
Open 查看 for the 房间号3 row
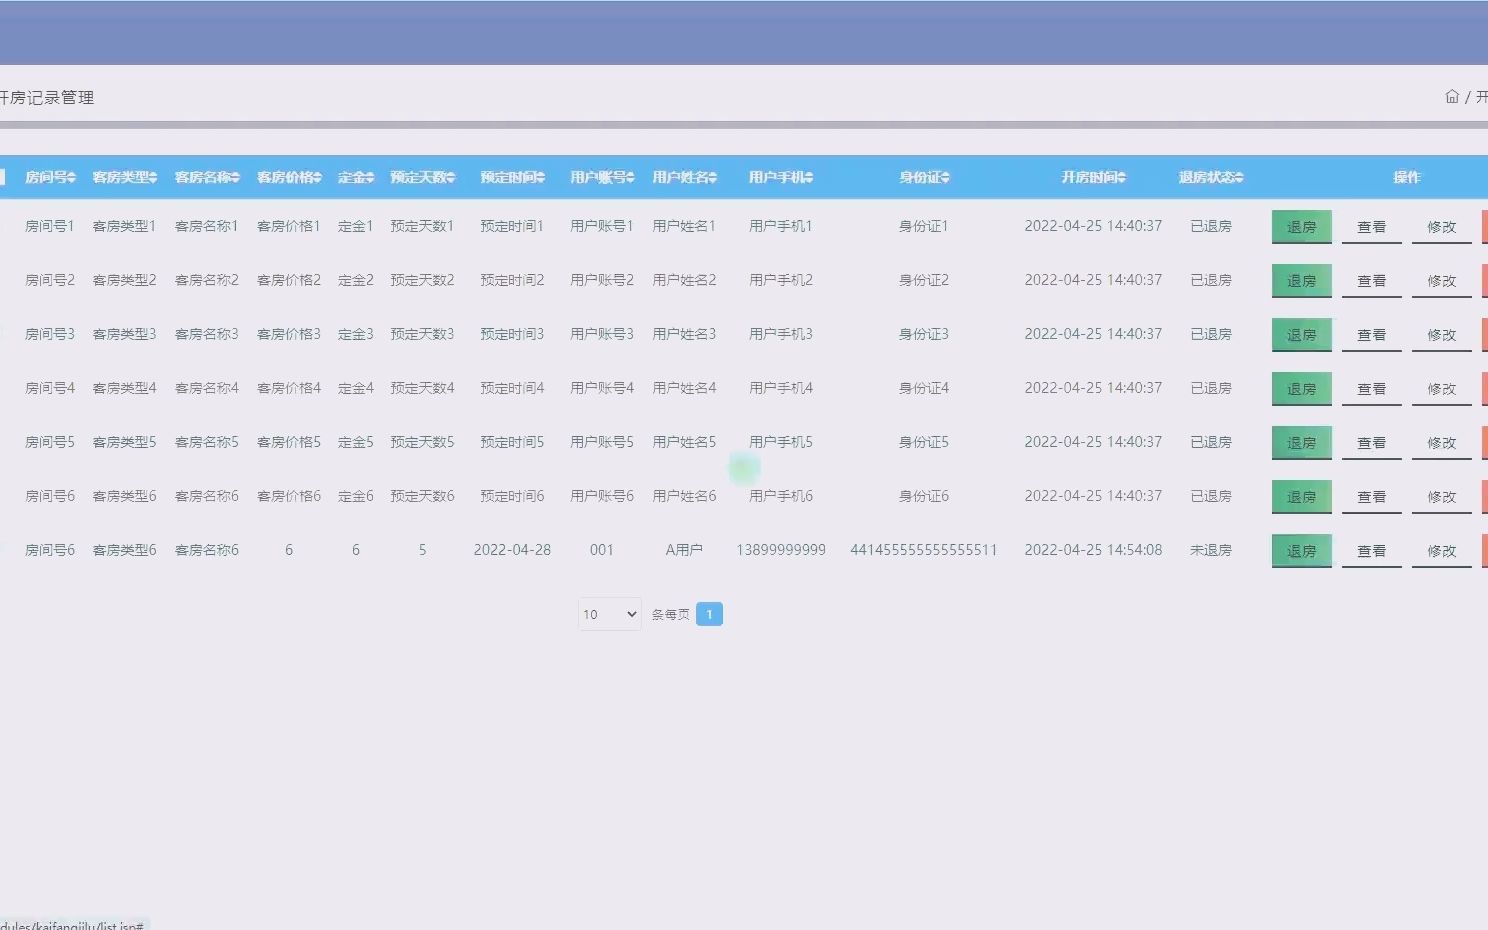pyautogui.click(x=1371, y=335)
